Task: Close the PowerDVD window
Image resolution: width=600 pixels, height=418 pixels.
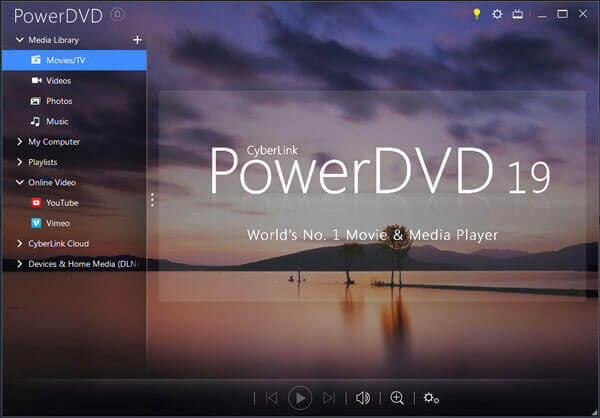Action: pos(583,14)
